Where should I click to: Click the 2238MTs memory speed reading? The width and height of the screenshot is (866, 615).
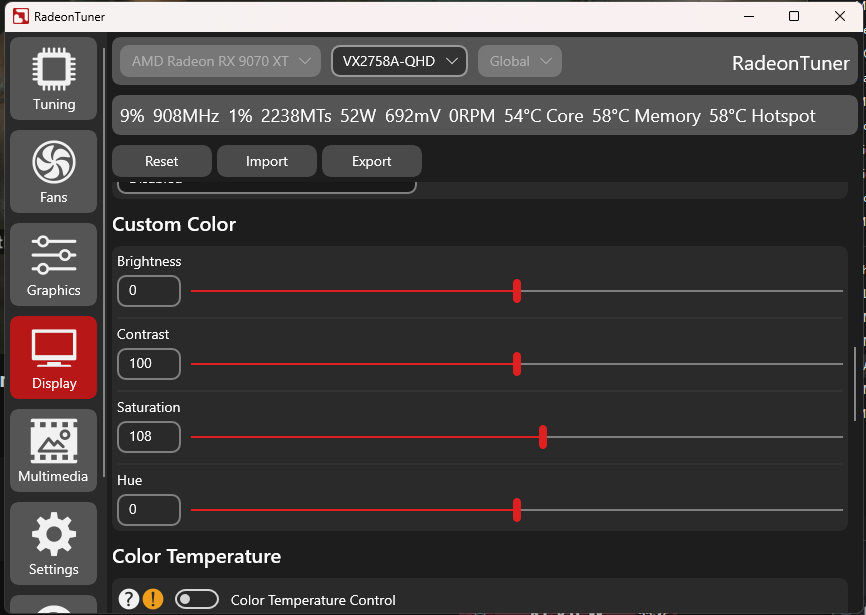296,116
